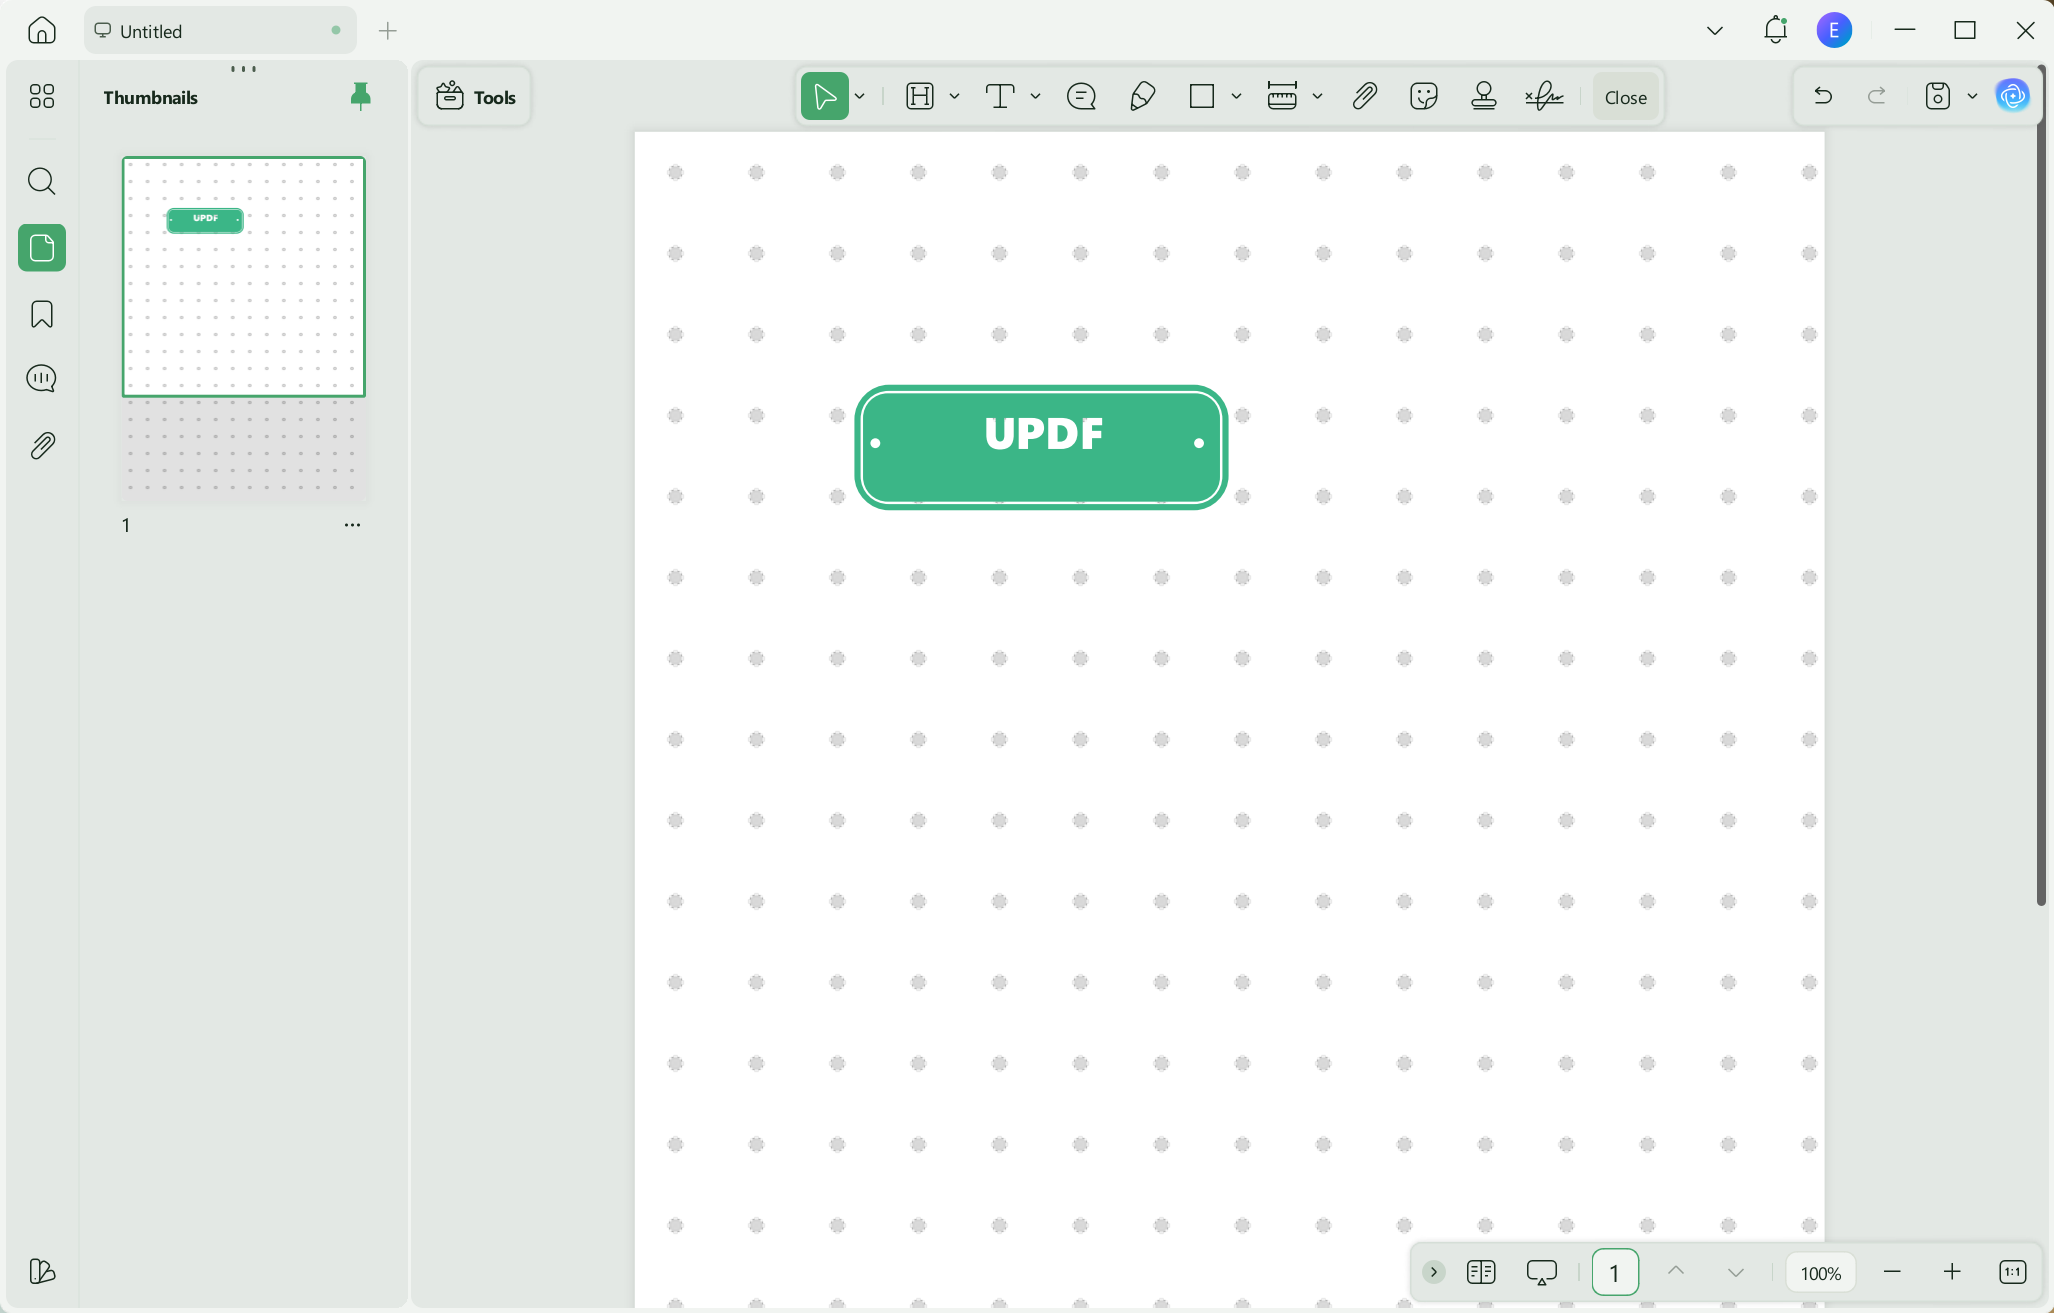Image resolution: width=2054 pixels, height=1313 pixels.
Task: Click the page number field showing 1
Action: coord(1615,1272)
